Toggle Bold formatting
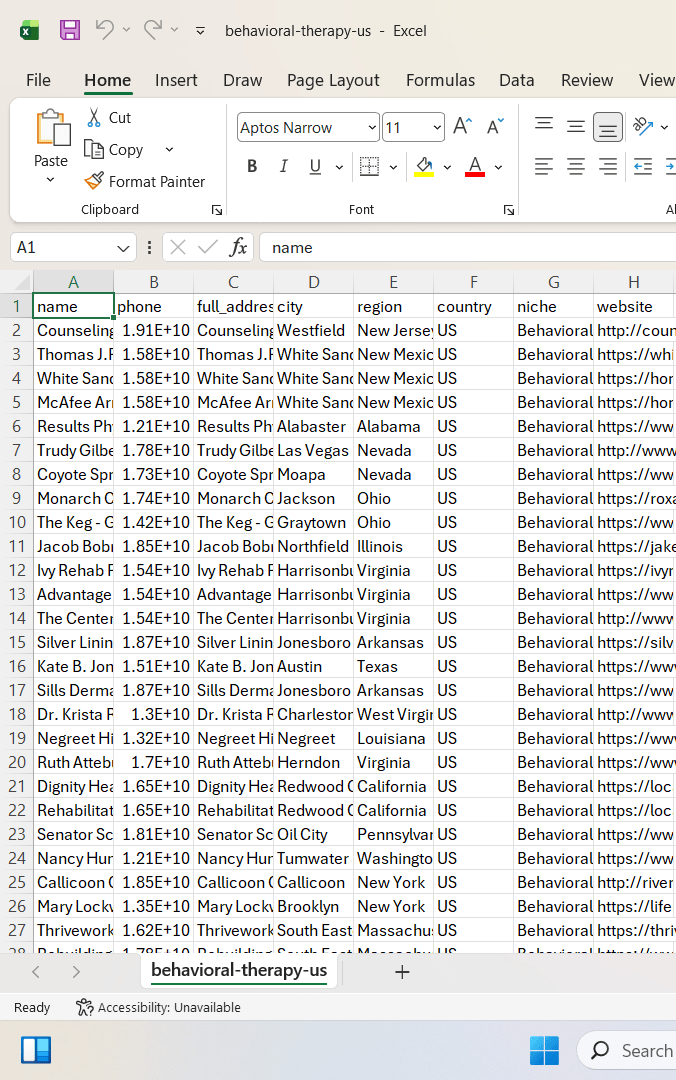The width and height of the screenshot is (676, 1080). (252, 166)
